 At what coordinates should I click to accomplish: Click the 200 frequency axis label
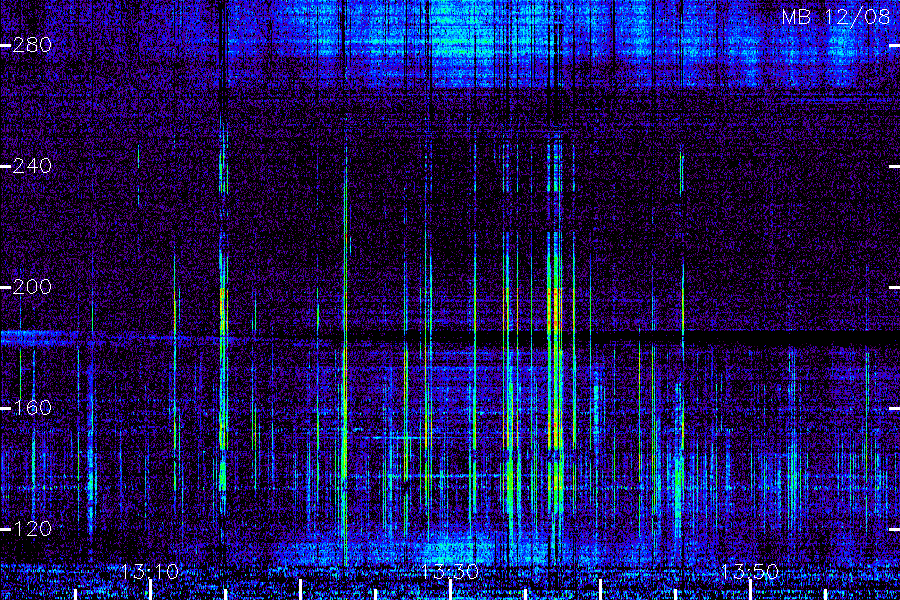click(32, 287)
